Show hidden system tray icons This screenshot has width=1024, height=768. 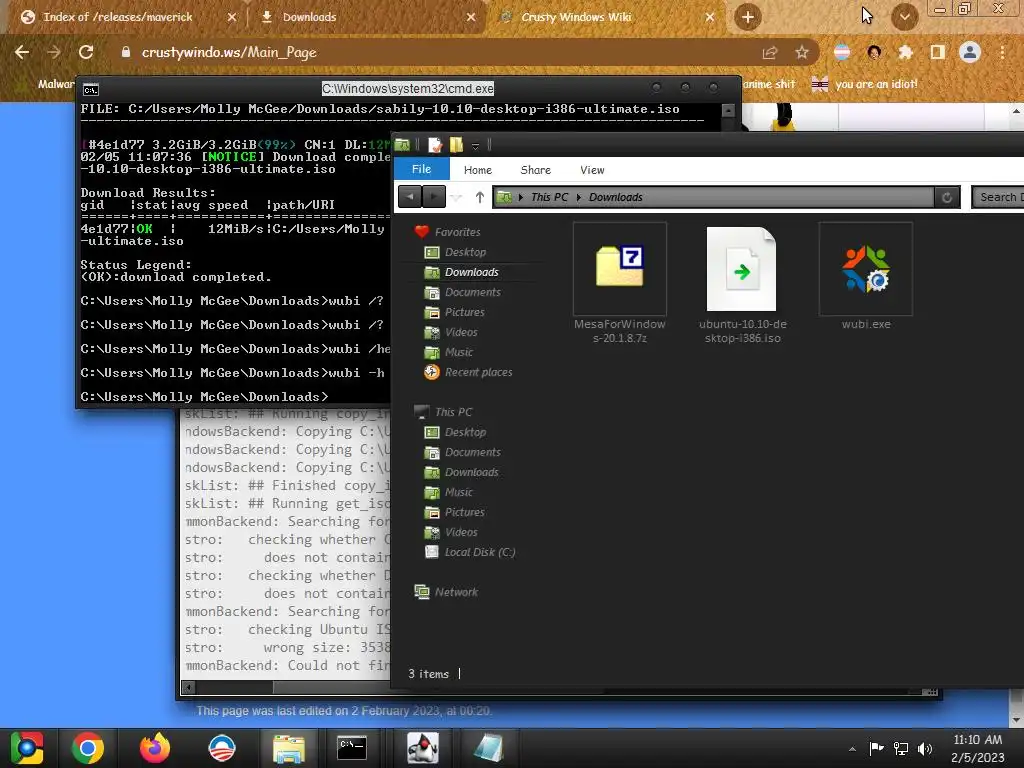click(x=852, y=749)
